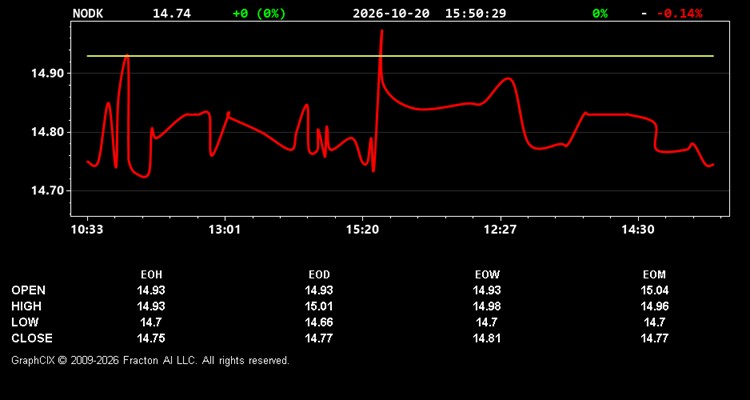Select the current price 14.74 in header
The image size is (750, 400).
coord(172,13)
